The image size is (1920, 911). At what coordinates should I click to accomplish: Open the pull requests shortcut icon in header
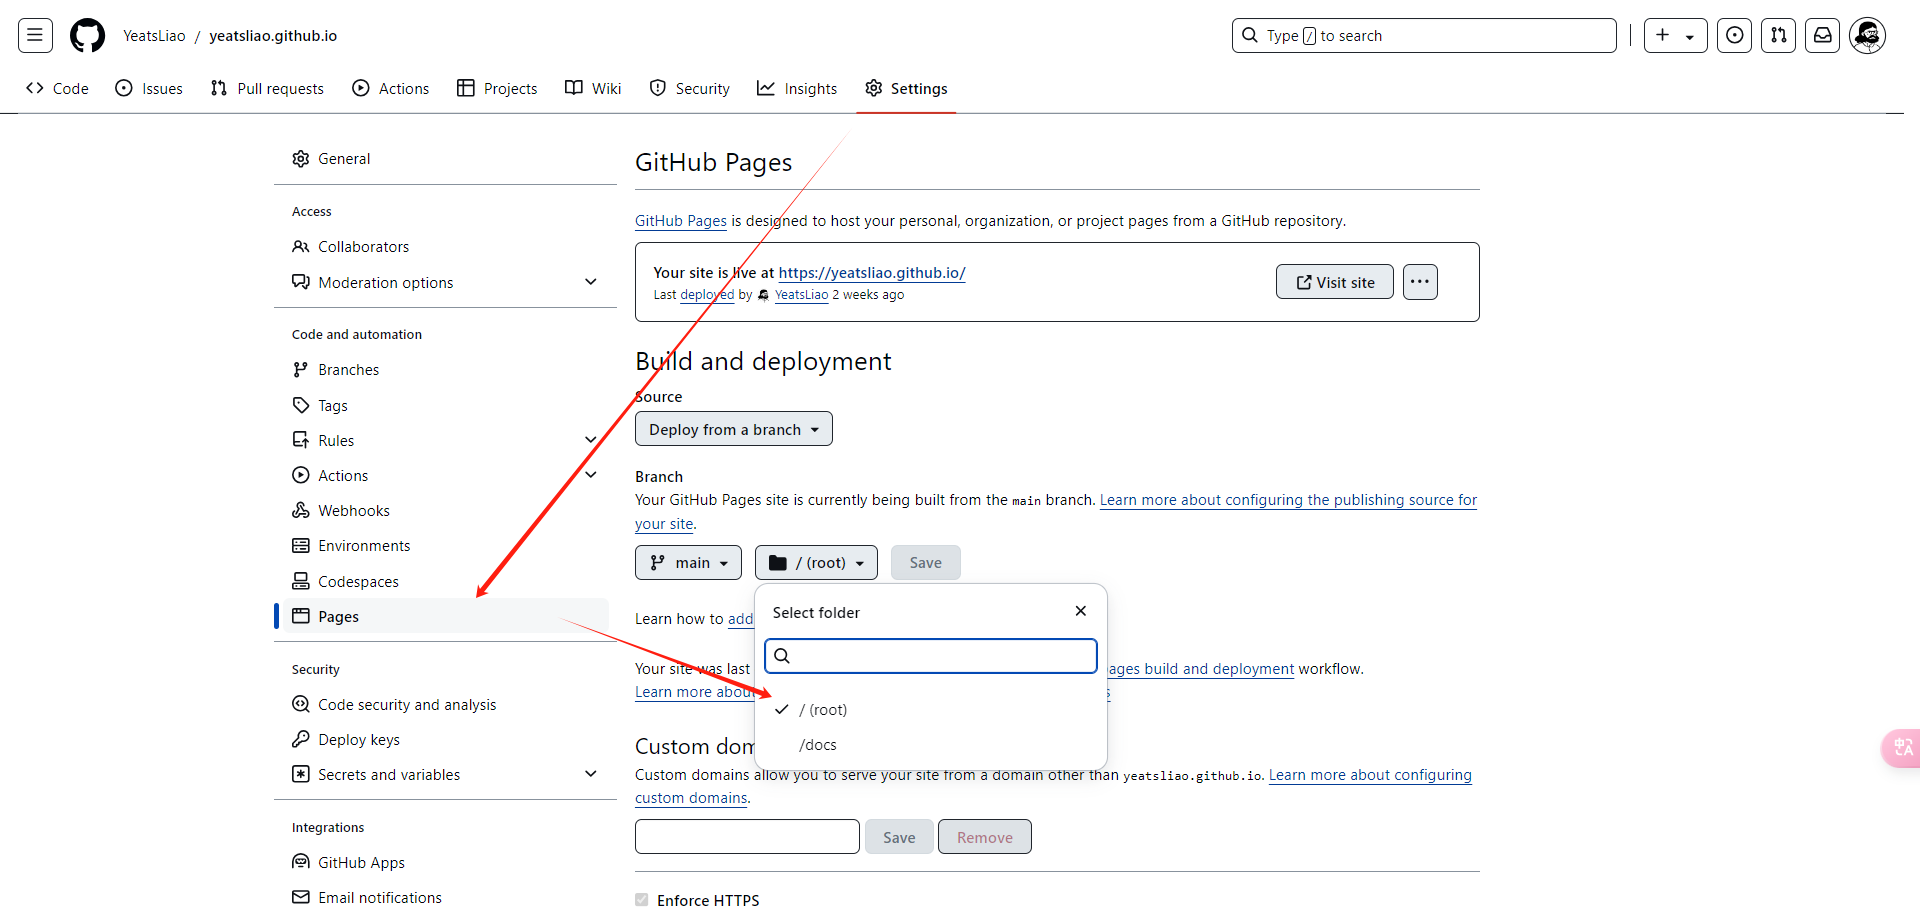pyautogui.click(x=1778, y=36)
